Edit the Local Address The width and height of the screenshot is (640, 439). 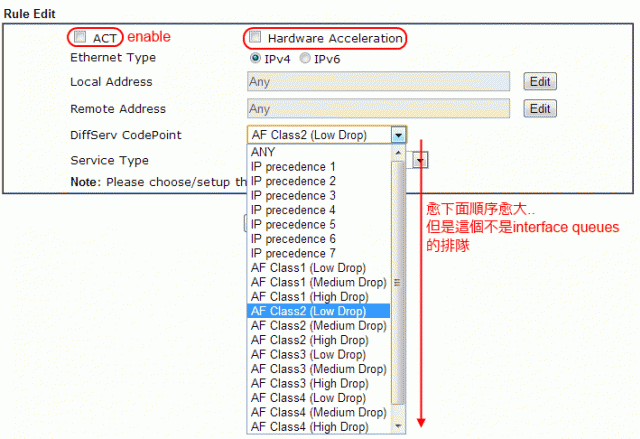[x=540, y=82]
